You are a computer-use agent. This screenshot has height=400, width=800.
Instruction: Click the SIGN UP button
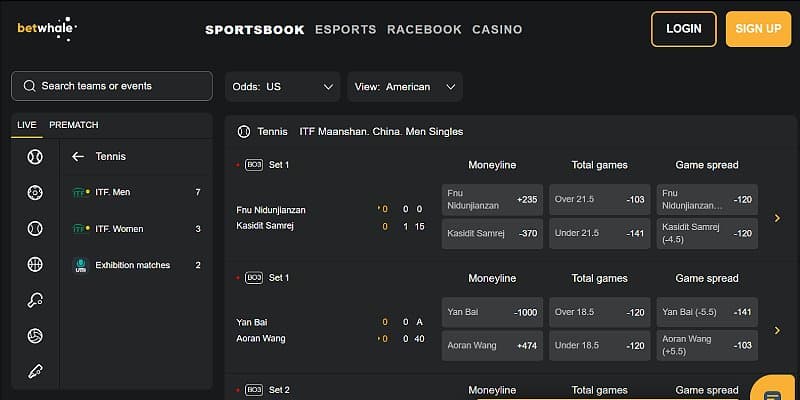coord(758,29)
